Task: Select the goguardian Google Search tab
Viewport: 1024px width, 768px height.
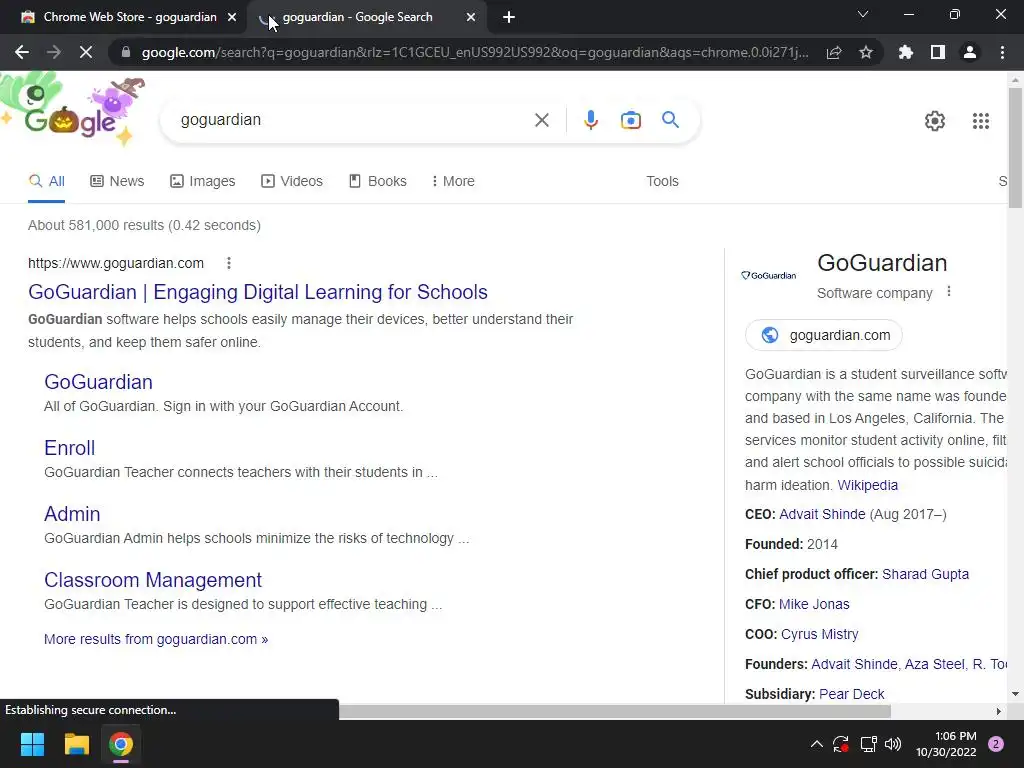Action: coord(357,17)
